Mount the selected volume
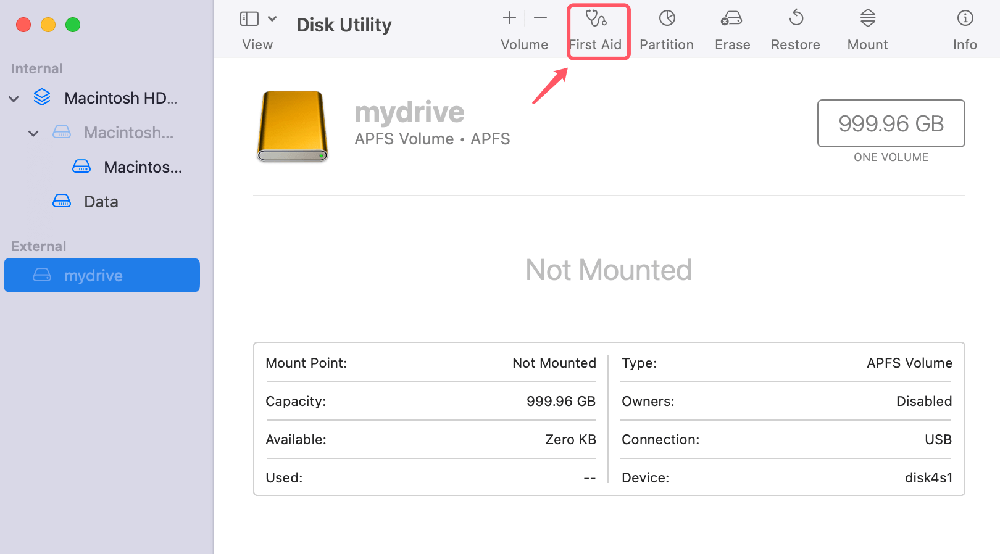This screenshot has width=1000, height=554. coord(867,19)
